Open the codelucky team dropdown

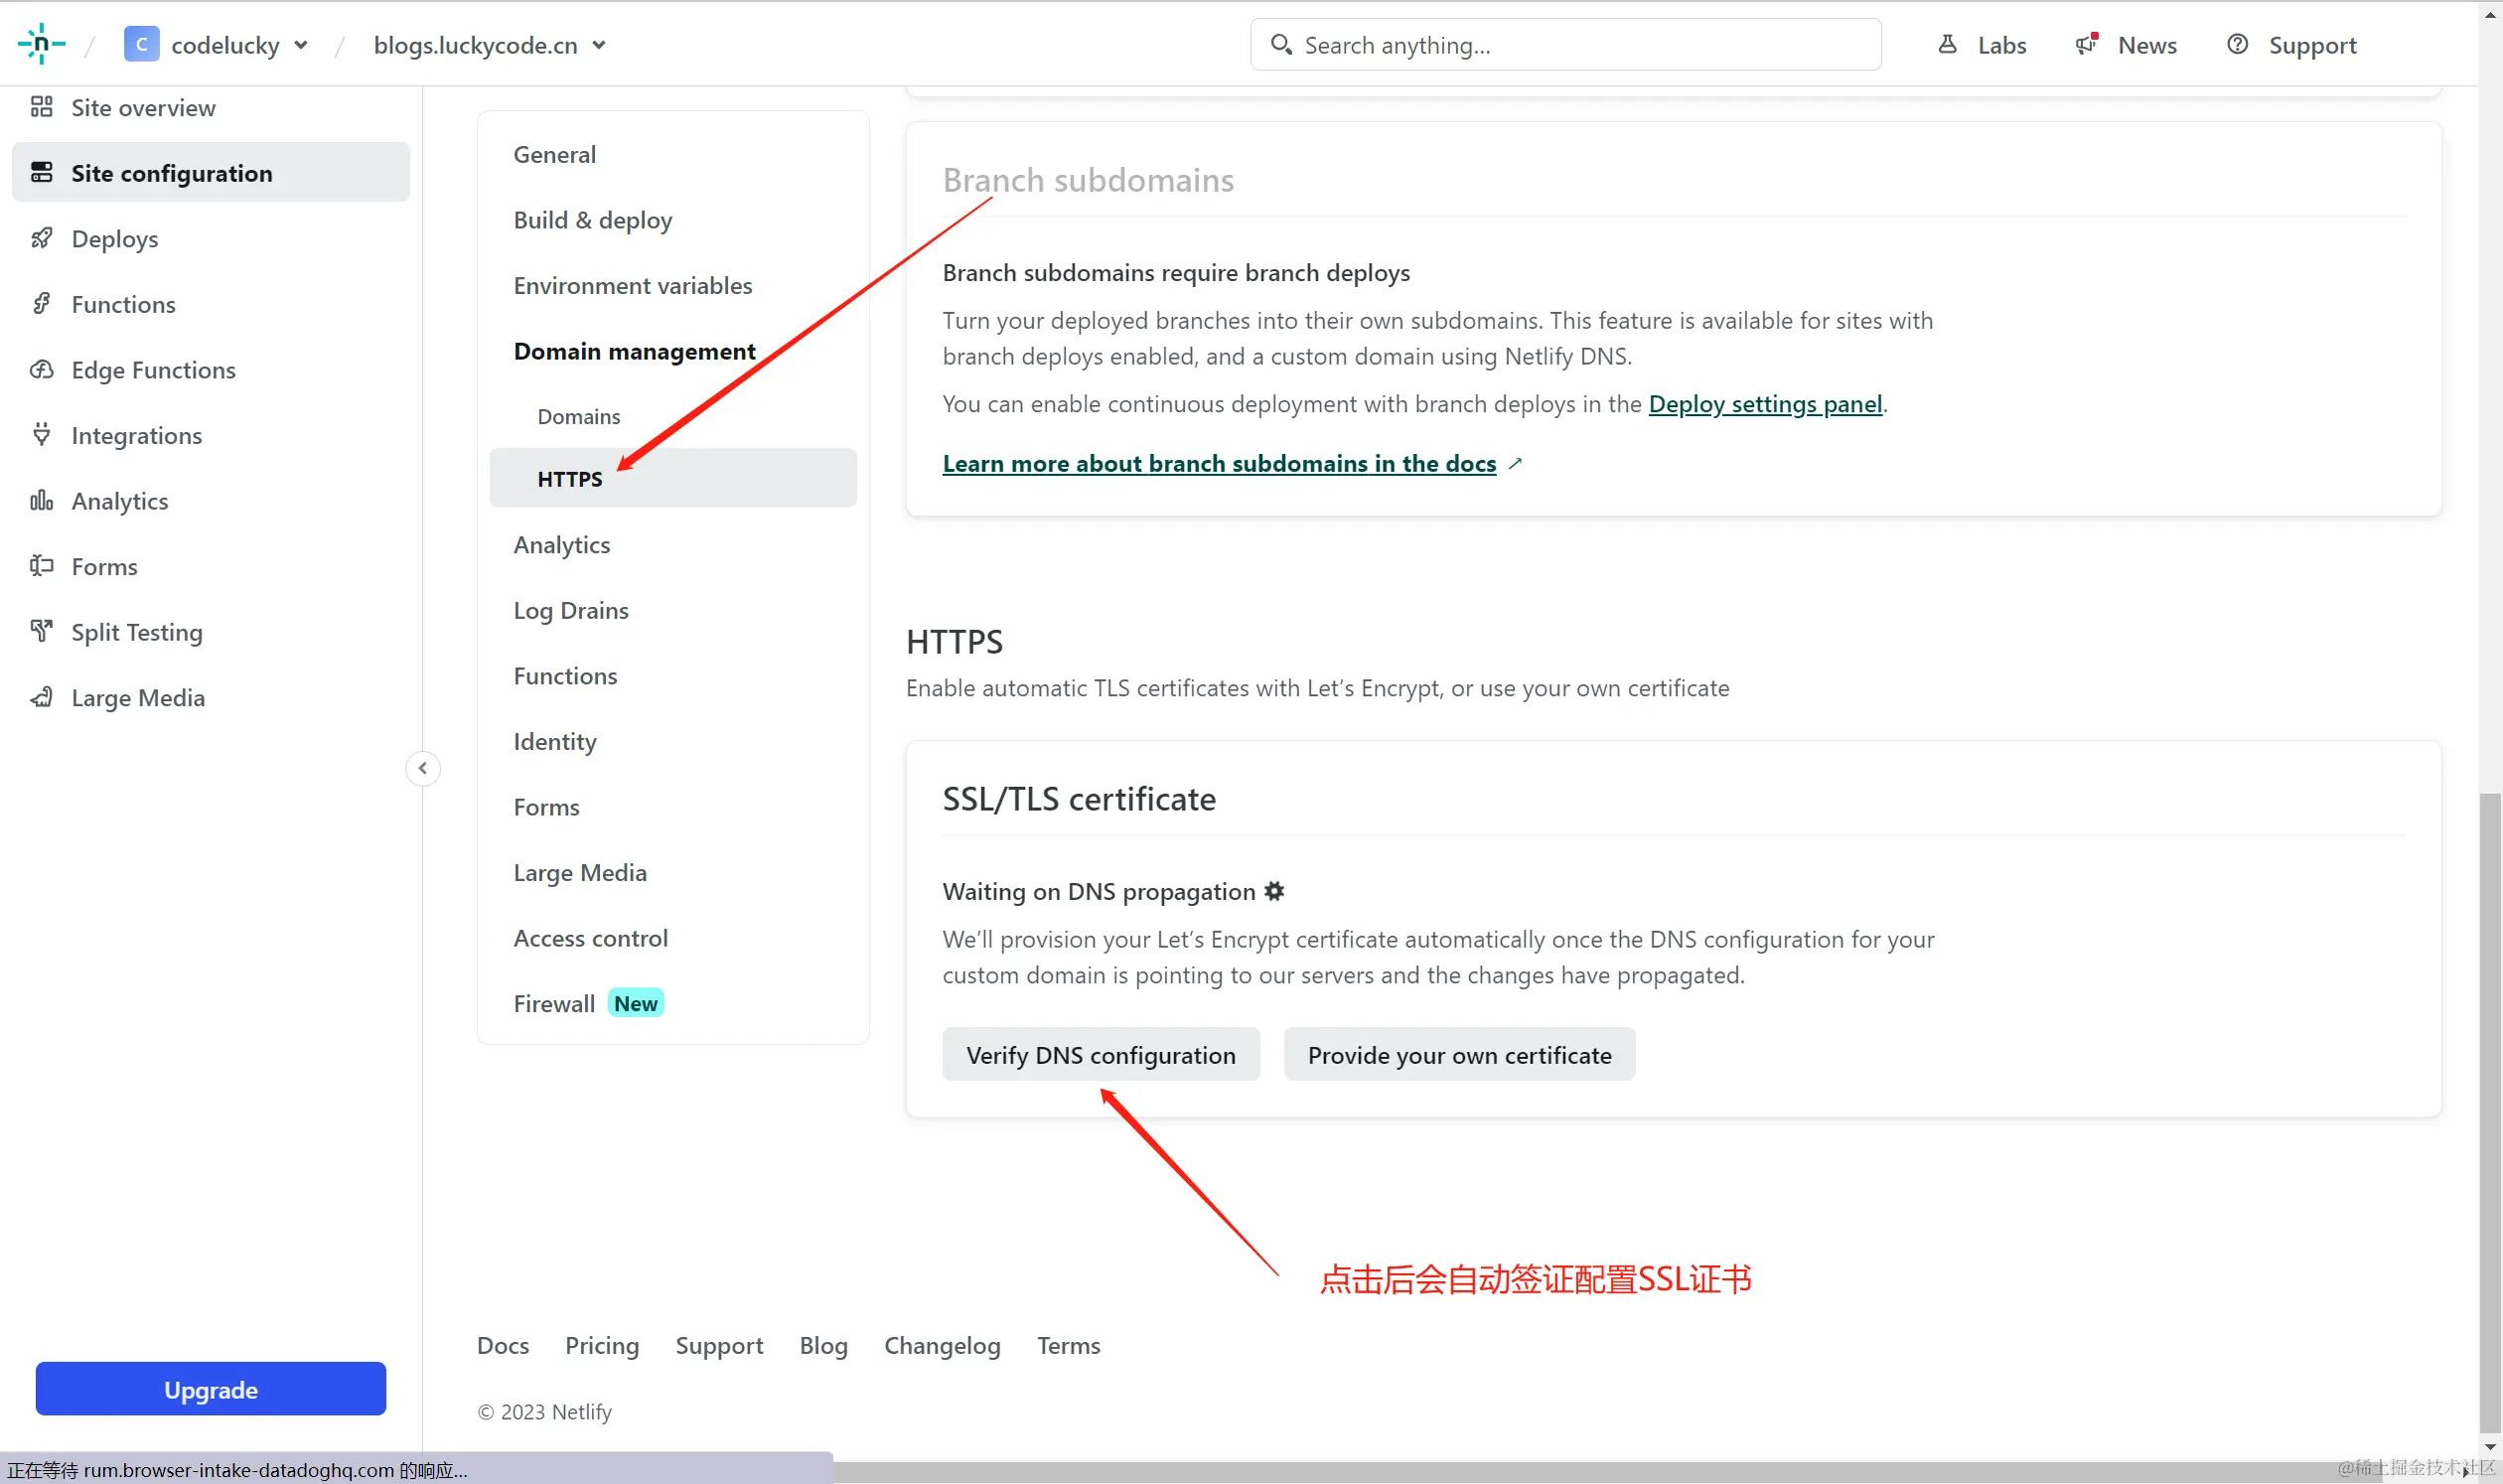click(x=215, y=44)
